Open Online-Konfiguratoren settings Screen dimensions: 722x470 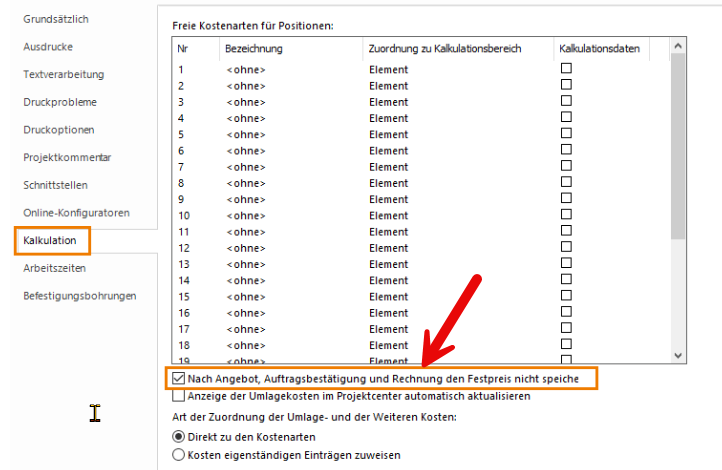point(76,213)
